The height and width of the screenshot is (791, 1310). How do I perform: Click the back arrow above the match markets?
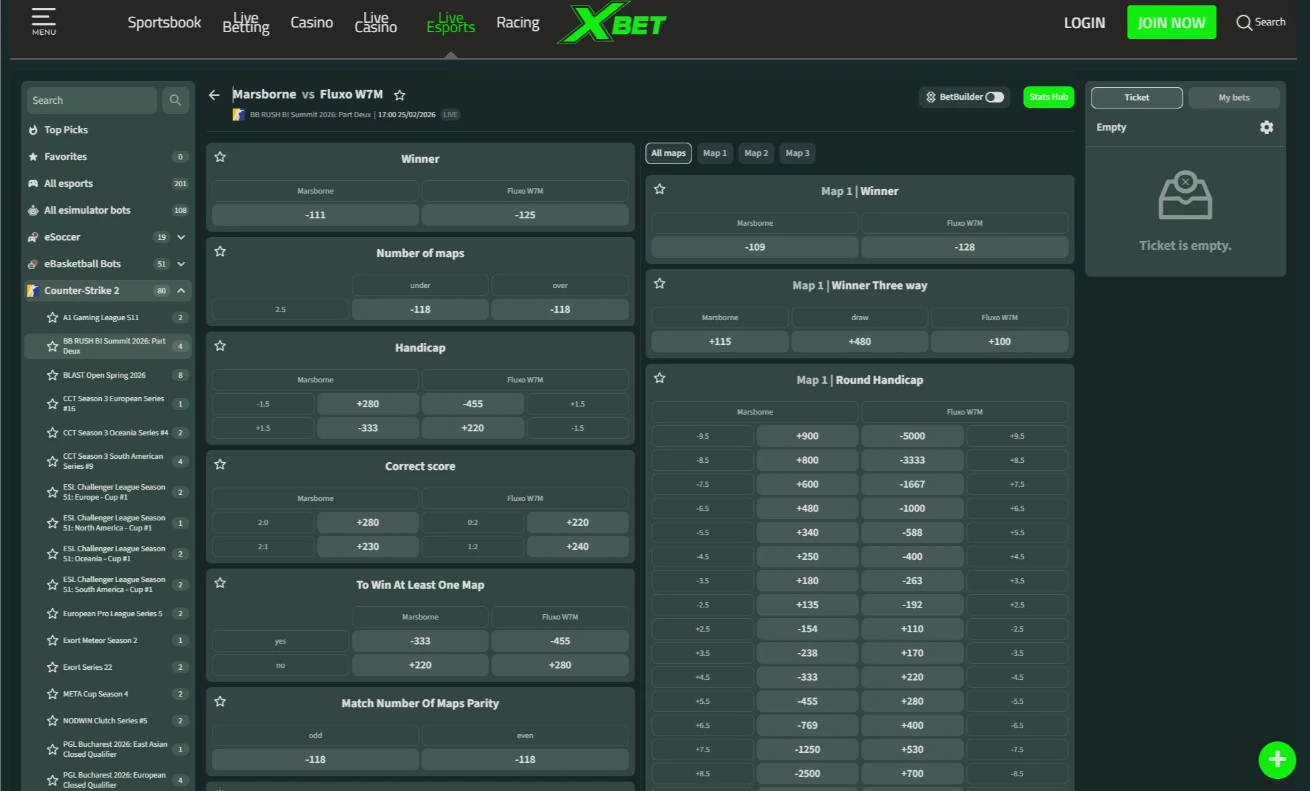coord(214,94)
